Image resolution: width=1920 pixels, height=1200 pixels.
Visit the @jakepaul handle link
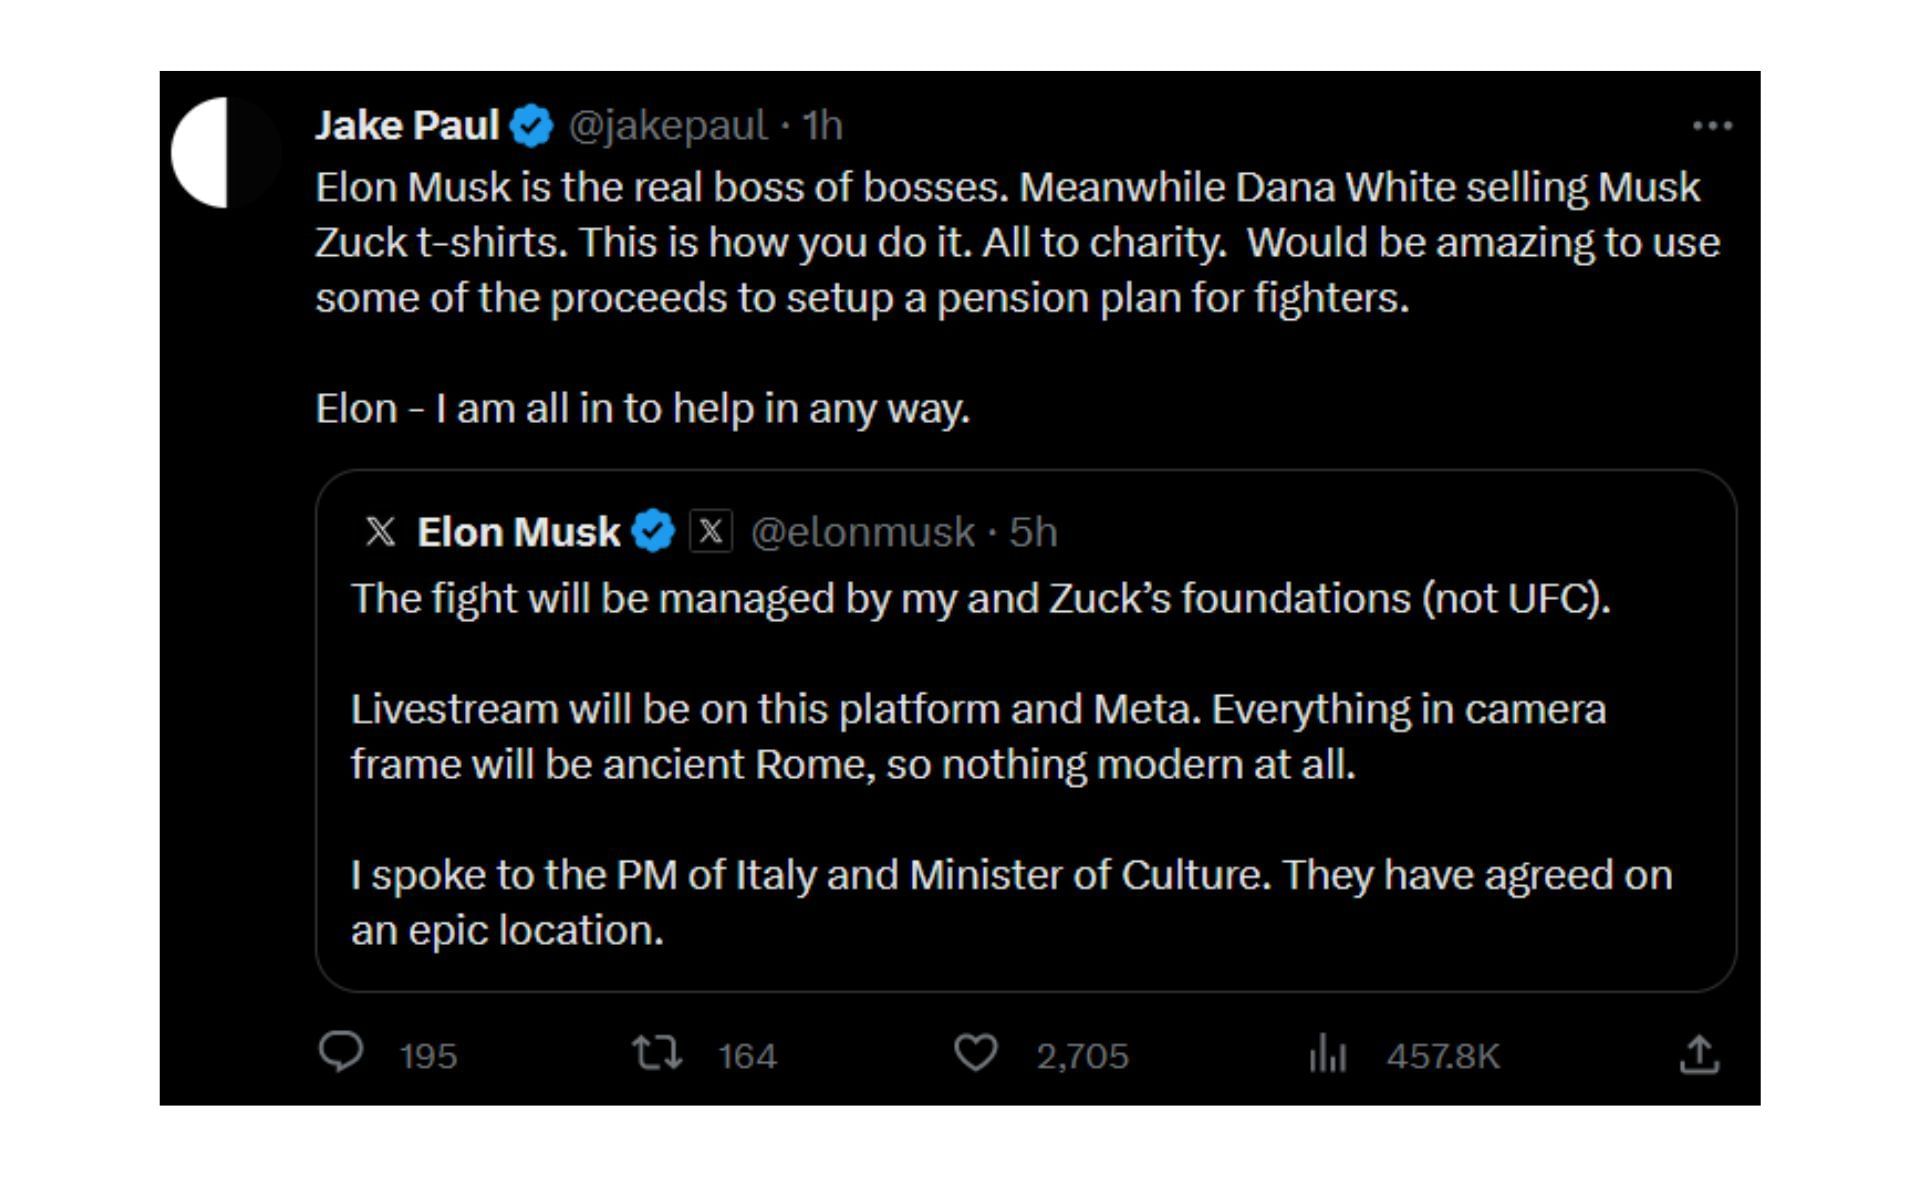click(x=668, y=126)
